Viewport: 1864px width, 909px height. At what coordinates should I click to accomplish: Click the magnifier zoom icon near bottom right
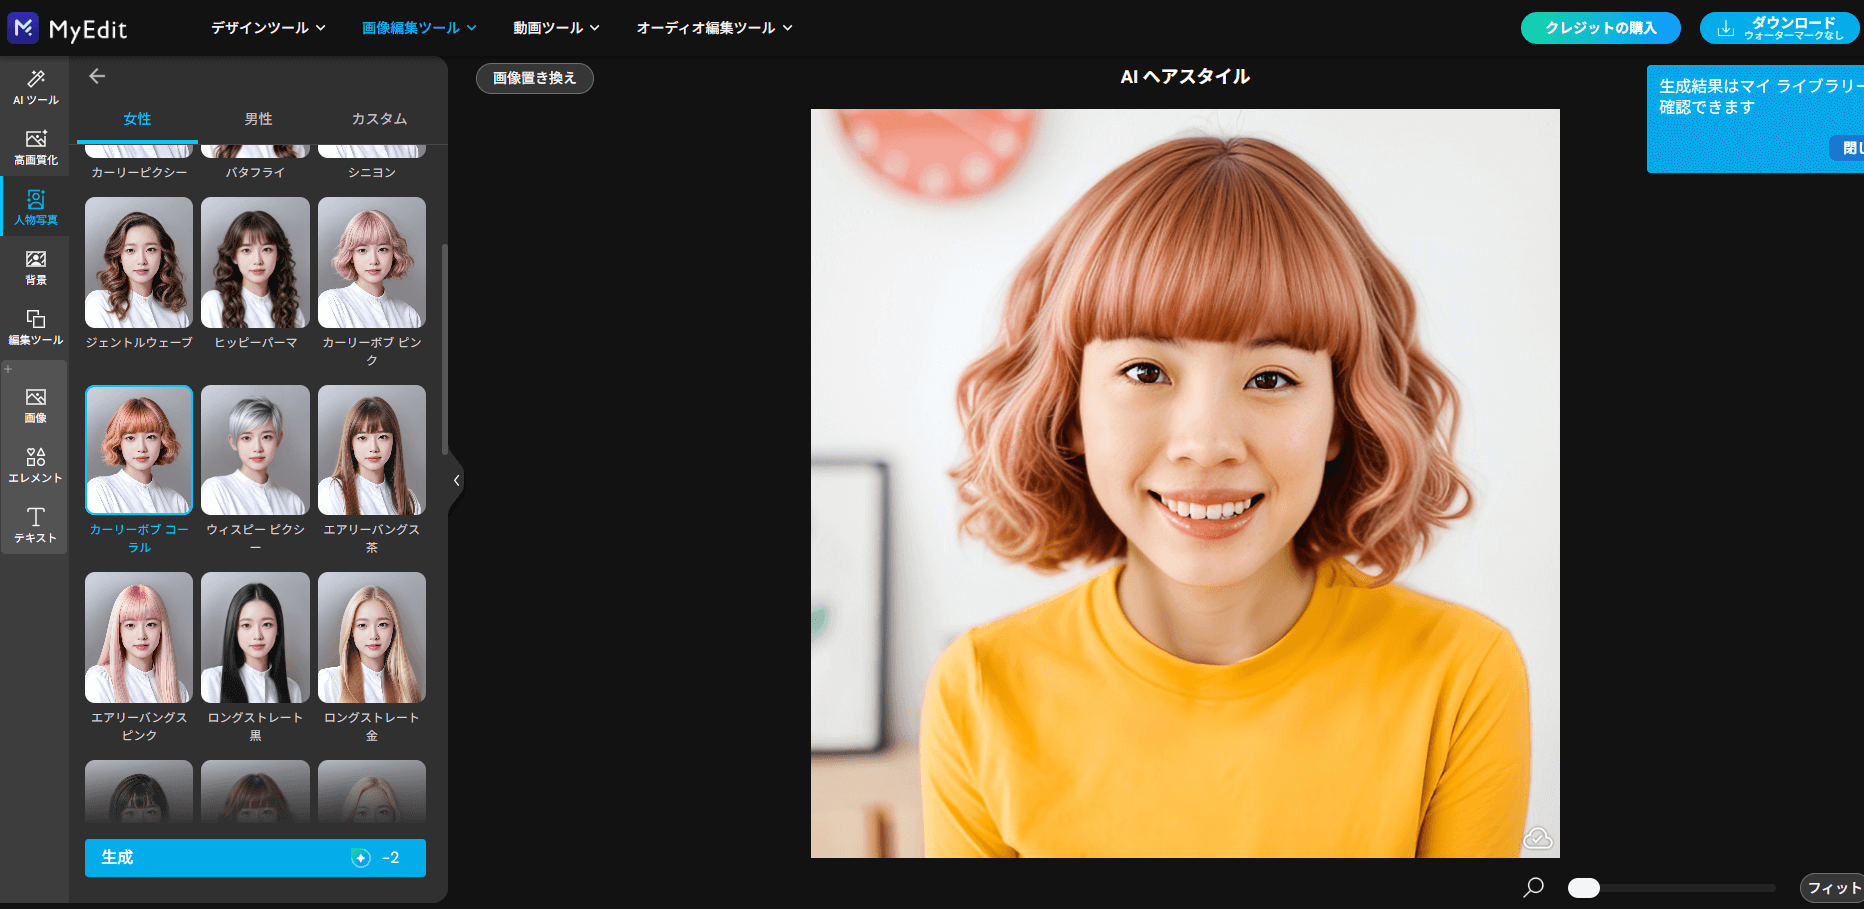1532,888
